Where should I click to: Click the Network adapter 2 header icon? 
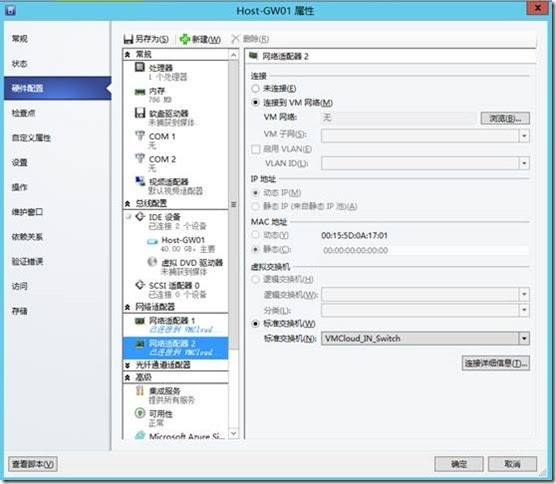(253, 56)
